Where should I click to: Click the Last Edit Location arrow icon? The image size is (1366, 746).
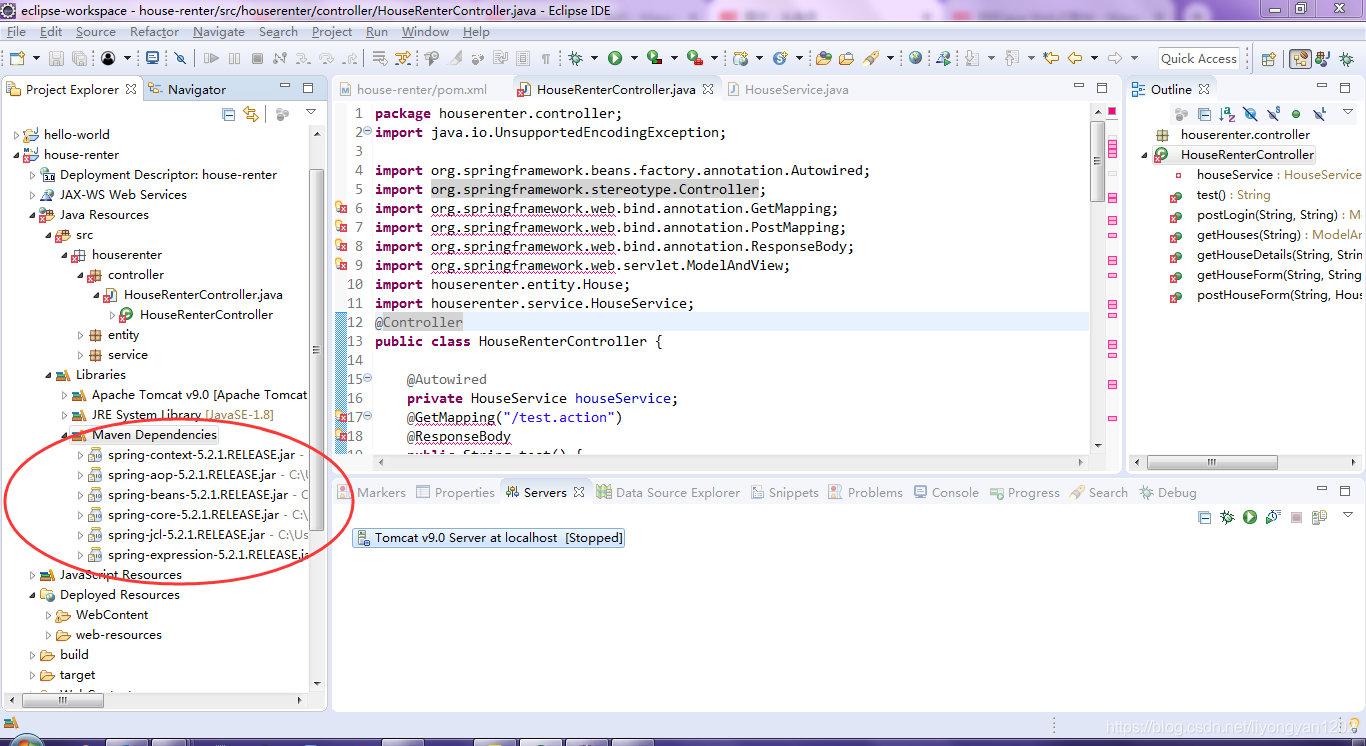pyautogui.click(x=1051, y=59)
